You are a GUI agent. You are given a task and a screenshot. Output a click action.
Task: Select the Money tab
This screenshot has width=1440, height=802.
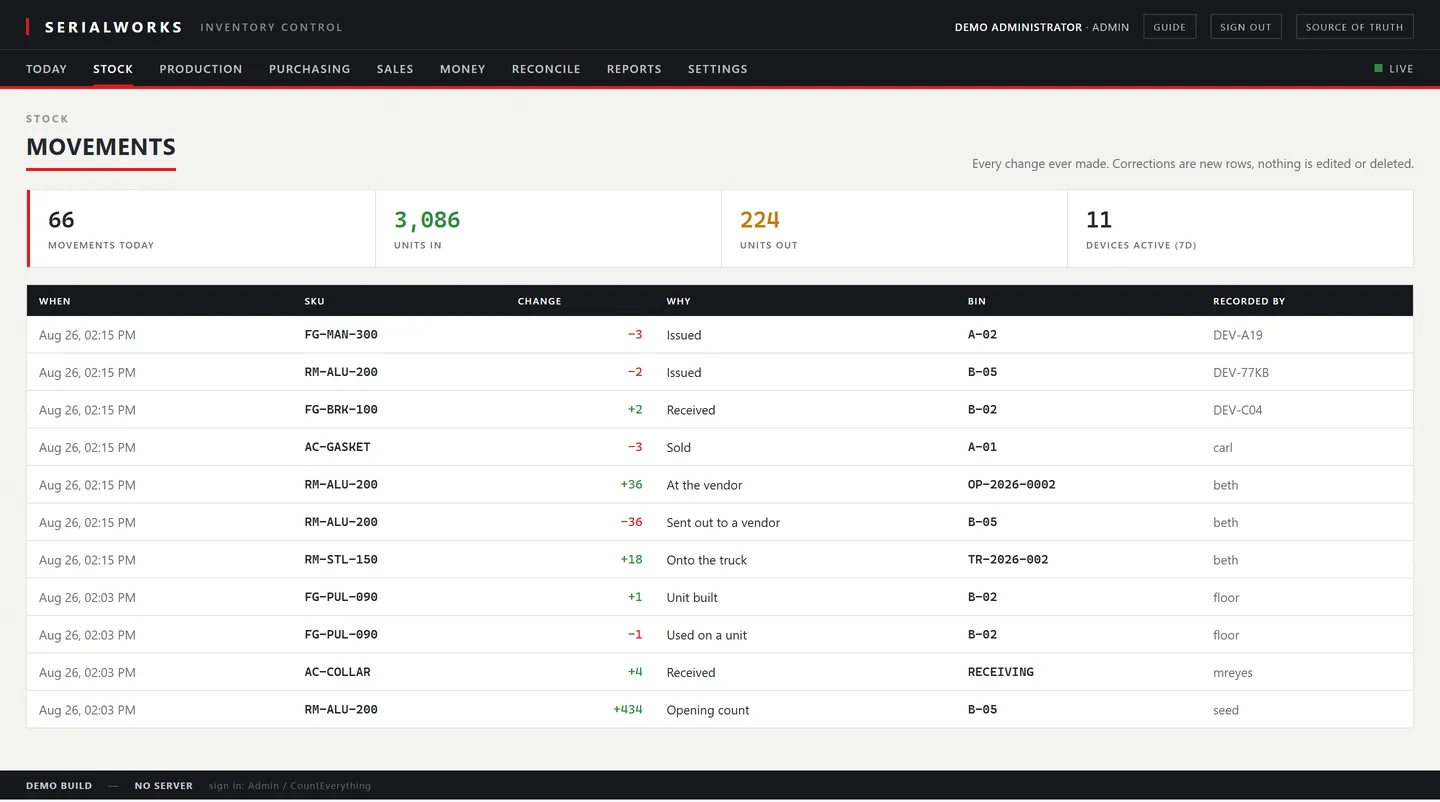coord(463,69)
